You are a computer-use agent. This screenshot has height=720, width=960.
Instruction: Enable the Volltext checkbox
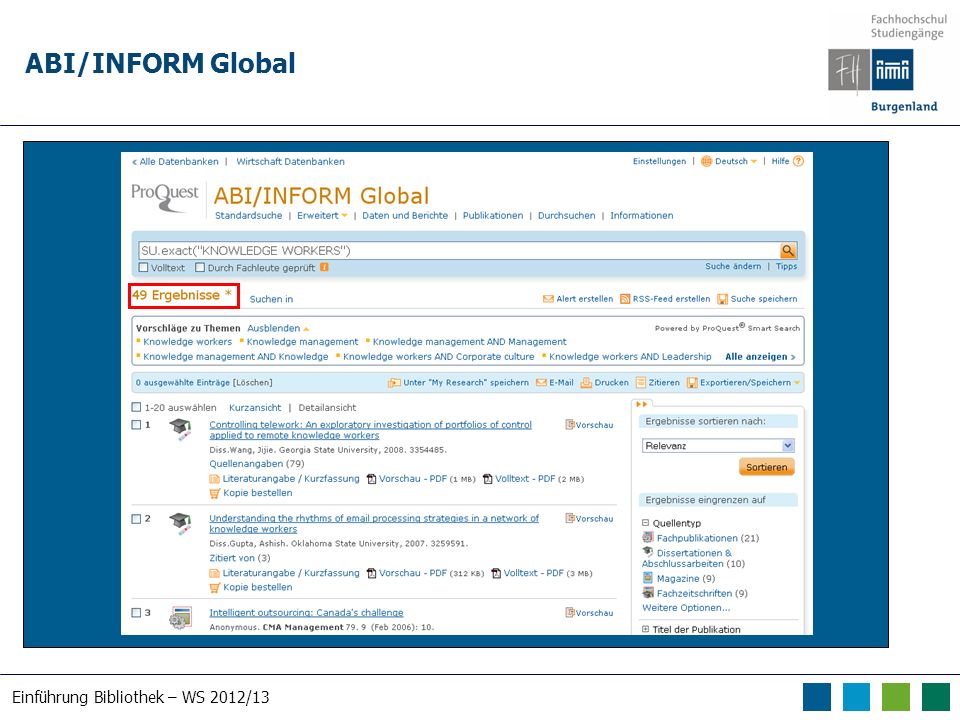144,268
